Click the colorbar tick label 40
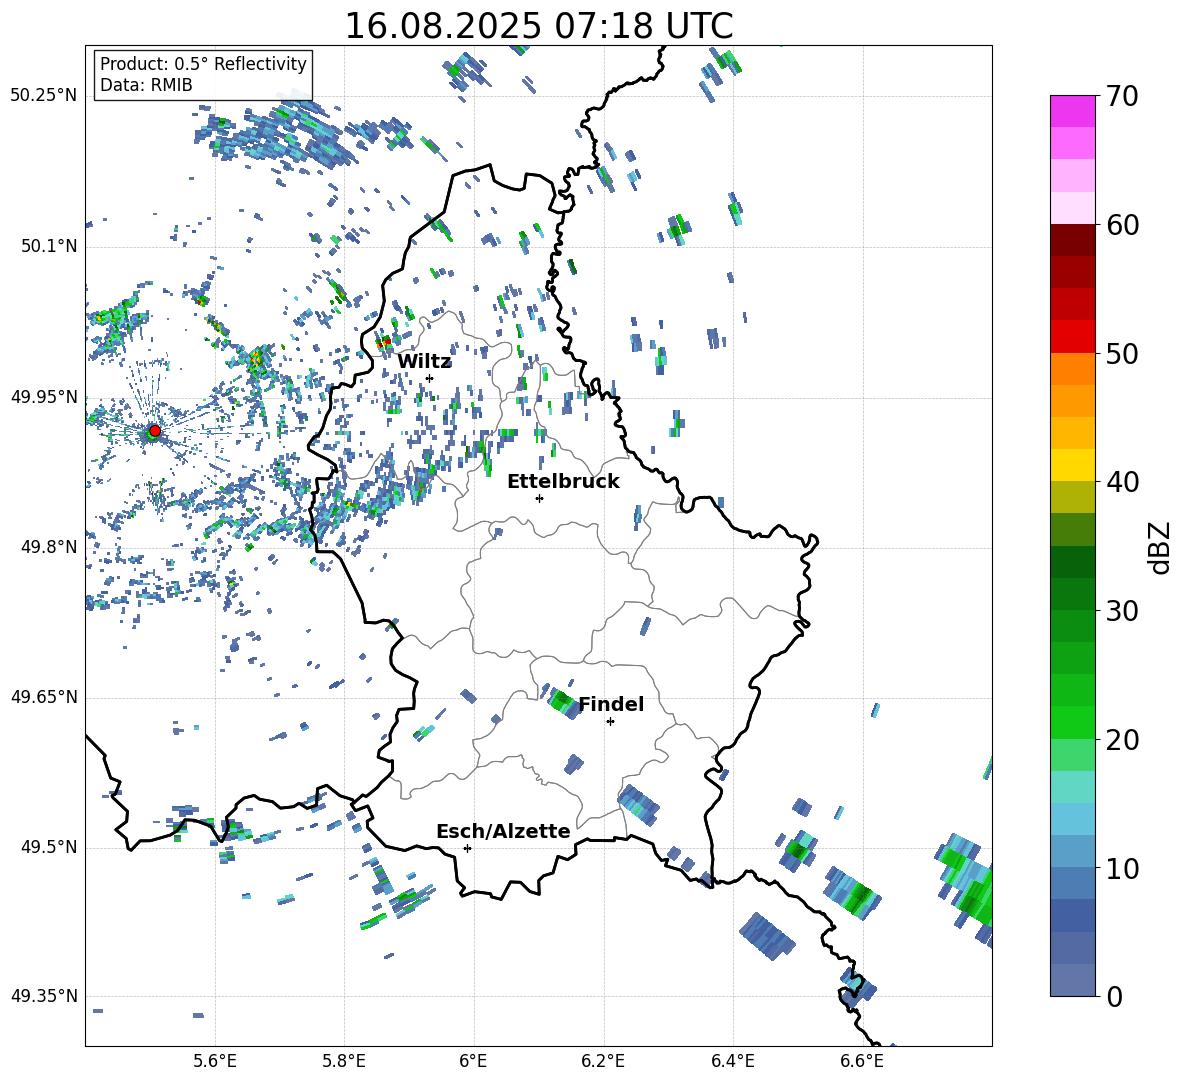This screenshot has height=1081, width=1184. point(1123,482)
